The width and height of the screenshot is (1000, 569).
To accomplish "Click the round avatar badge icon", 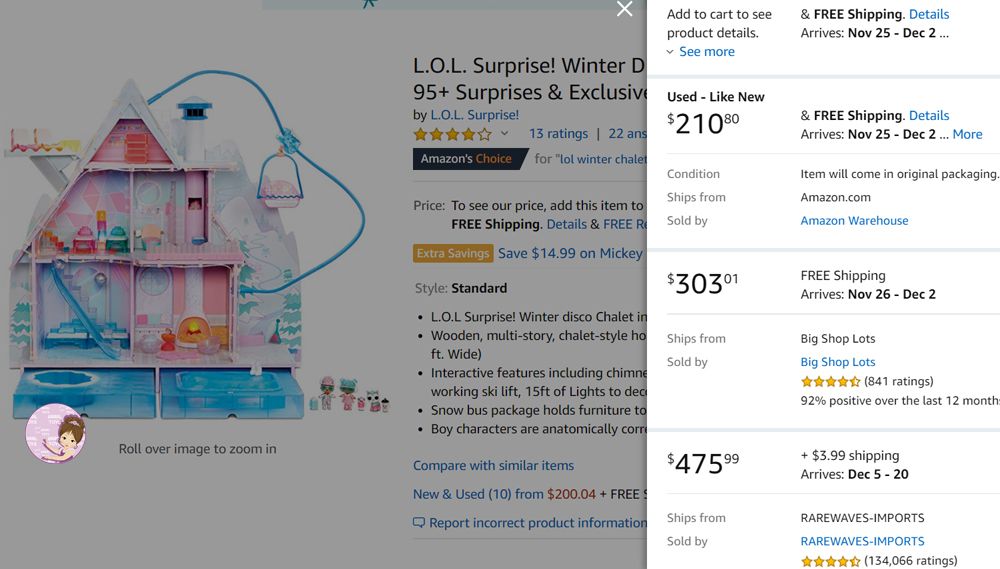I will (x=56, y=433).
